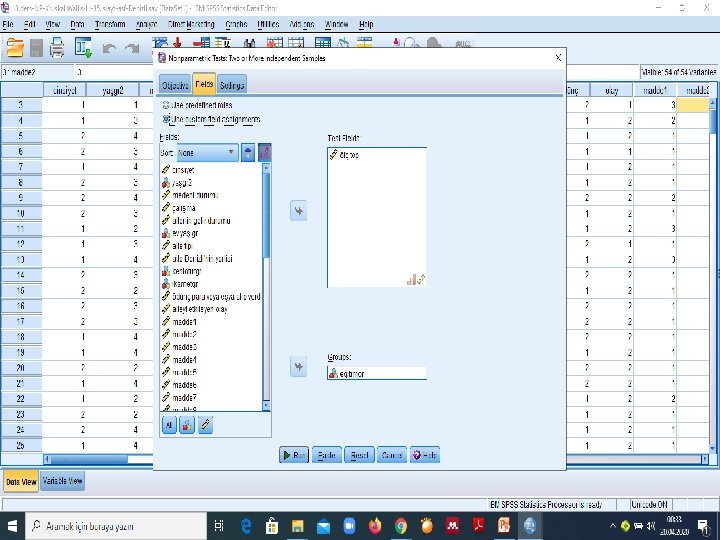The height and width of the screenshot is (540, 720).
Task: Select row 12 header in data grid
Action: coord(21,244)
